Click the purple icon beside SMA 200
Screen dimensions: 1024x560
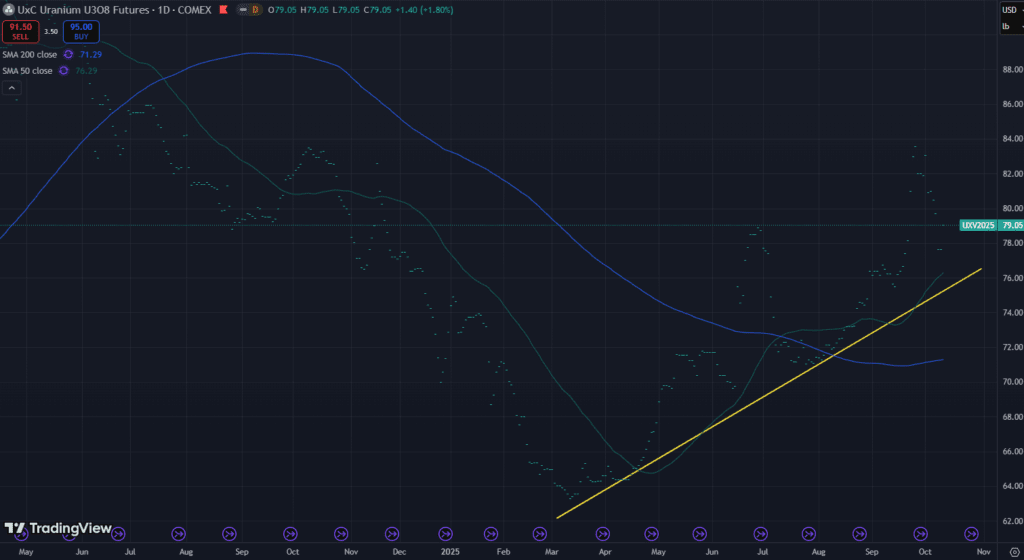pos(68,54)
